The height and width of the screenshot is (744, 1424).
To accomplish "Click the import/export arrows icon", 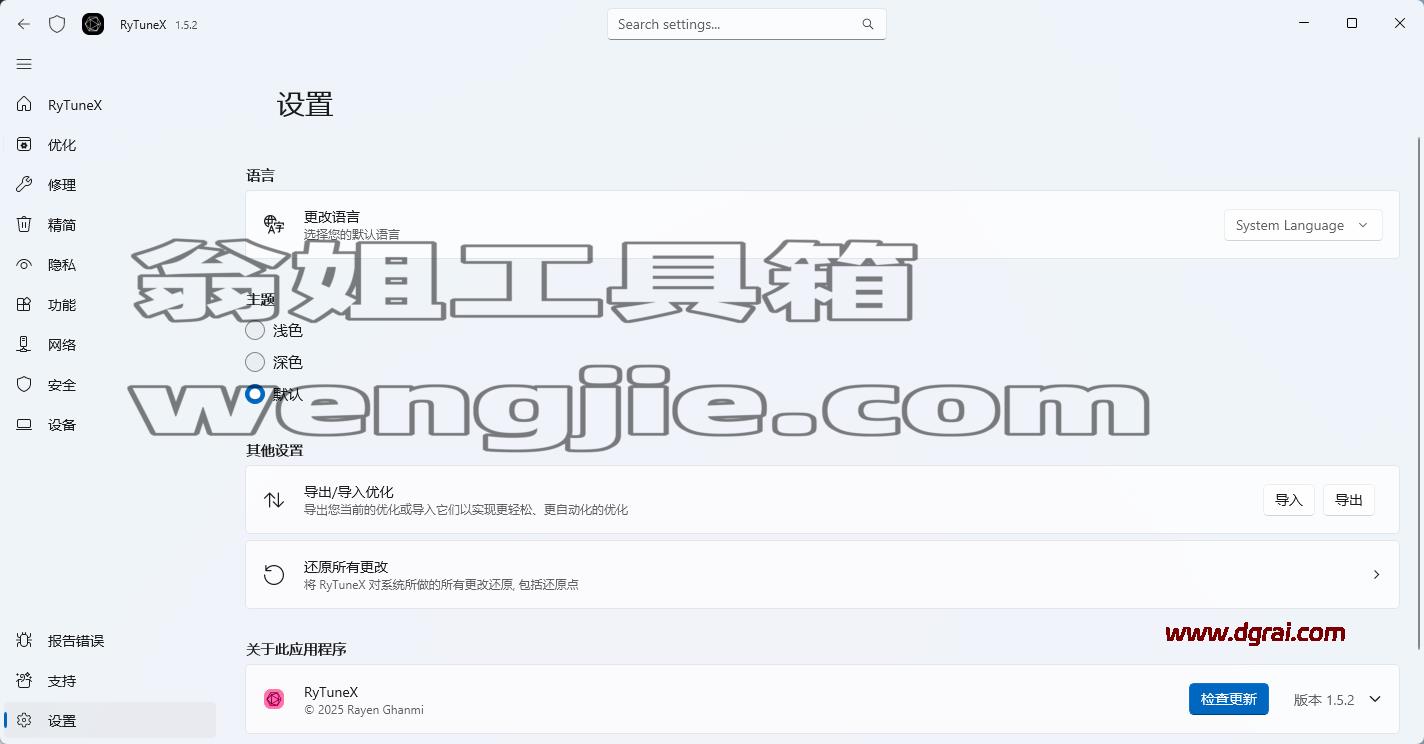I will coord(274,499).
